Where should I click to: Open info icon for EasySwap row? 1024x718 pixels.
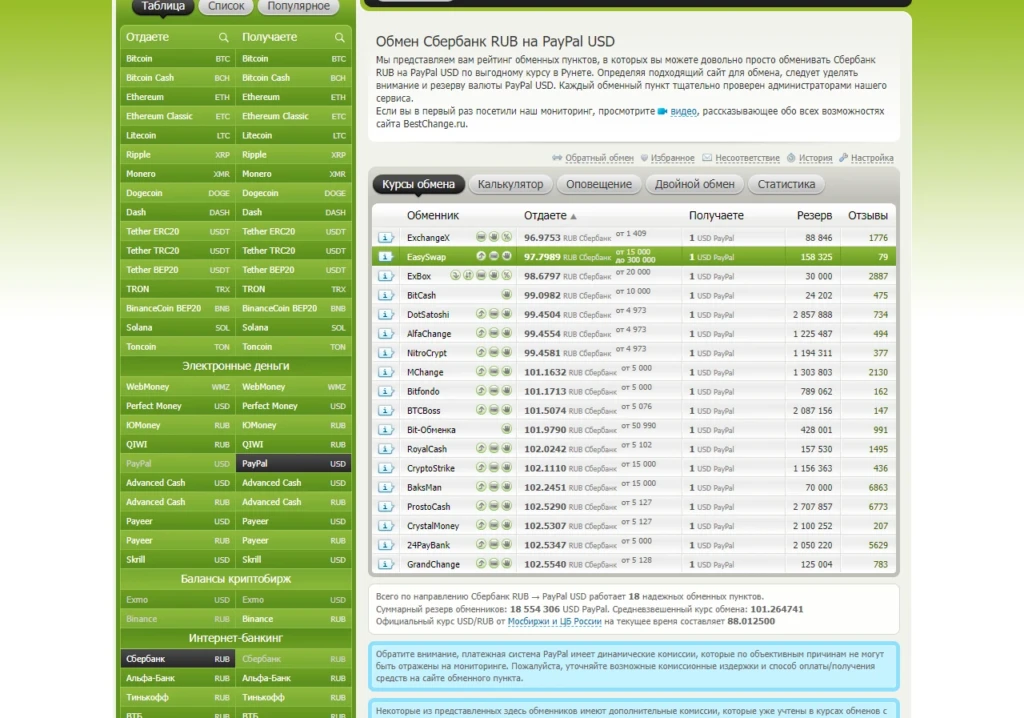coord(385,257)
